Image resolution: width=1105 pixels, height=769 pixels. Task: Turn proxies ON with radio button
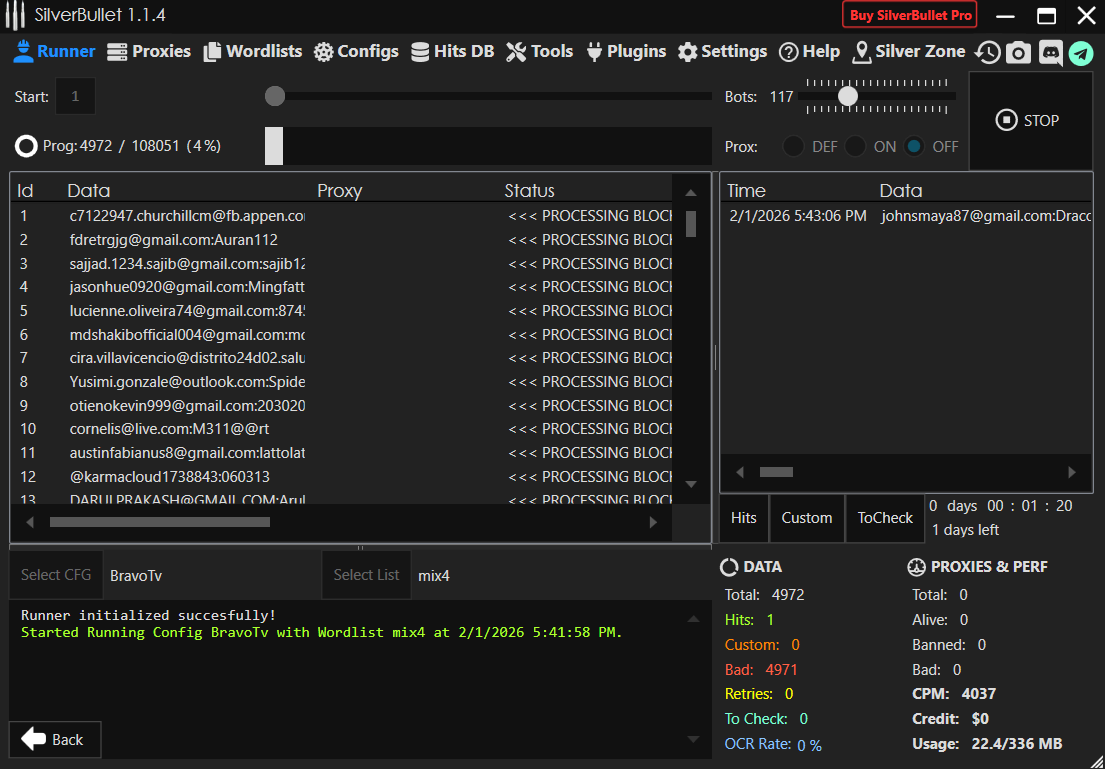(x=855, y=146)
